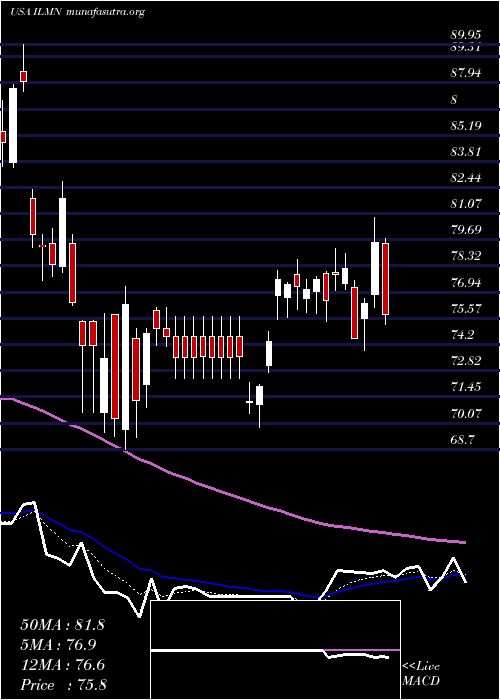Select the 79.69 price axis label
The image size is (500, 700).
coord(467,230)
